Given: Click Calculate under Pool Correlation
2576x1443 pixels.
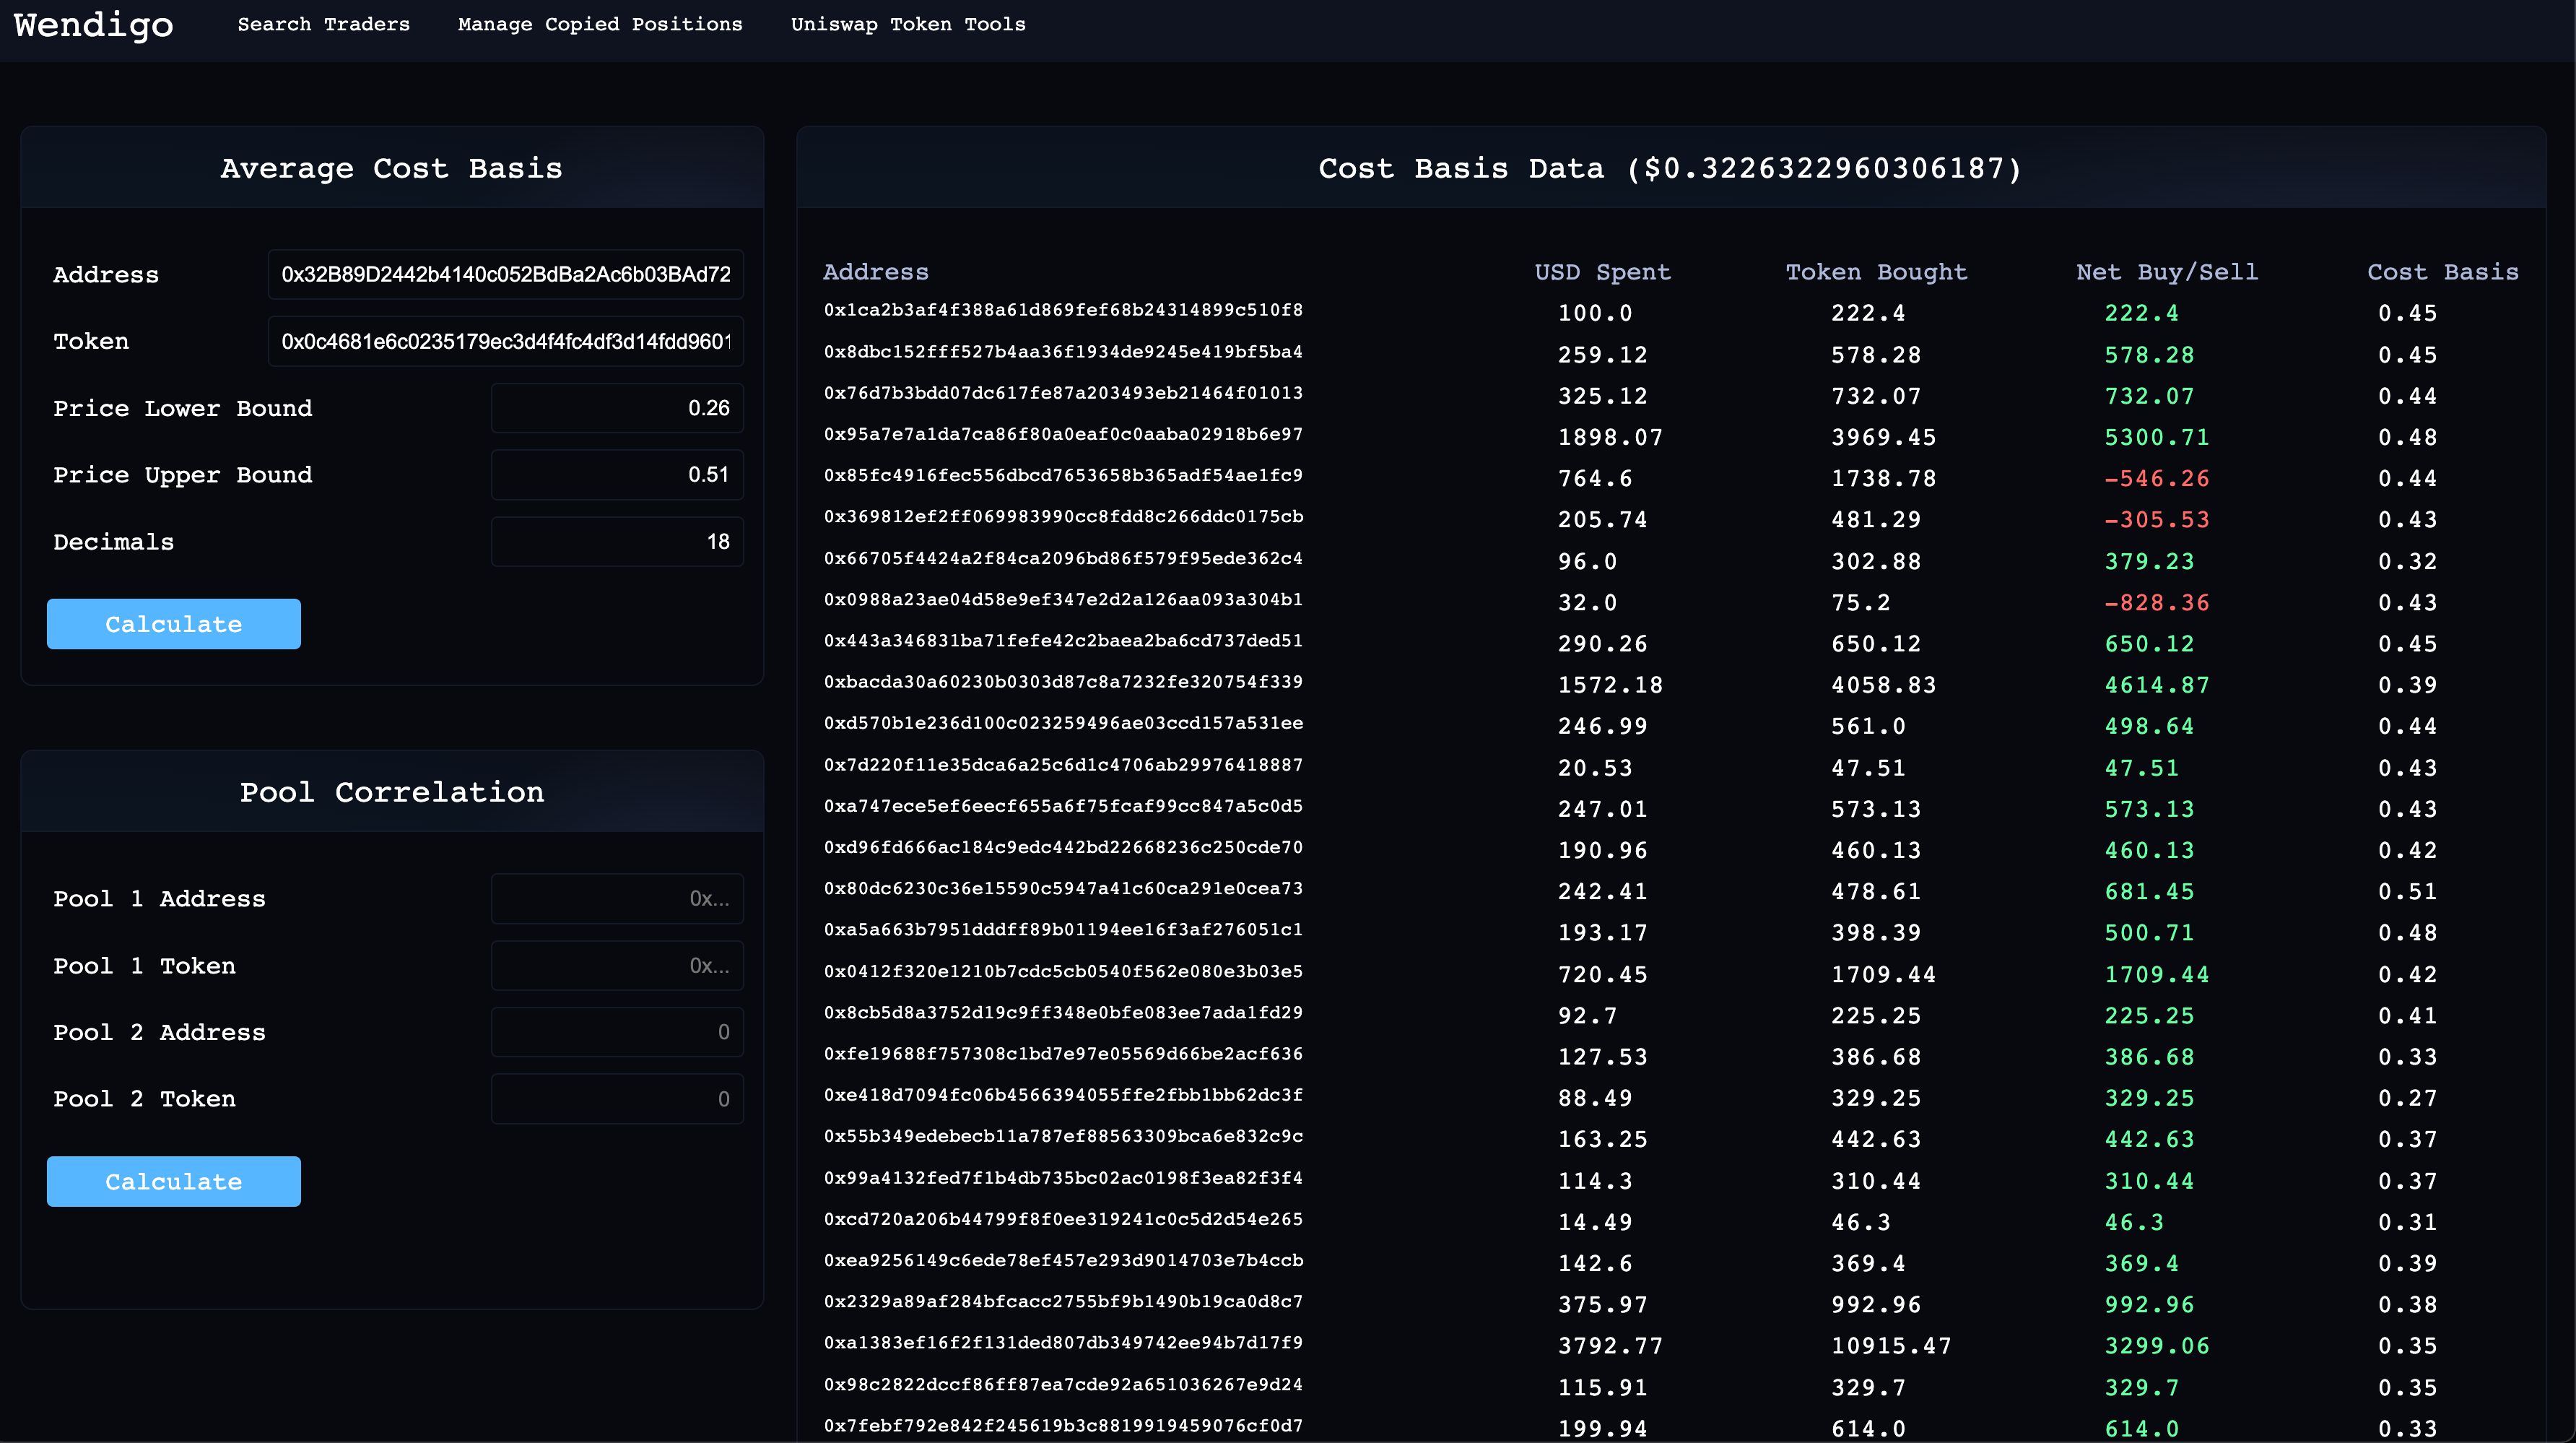Looking at the screenshot, I should 173,1181.
